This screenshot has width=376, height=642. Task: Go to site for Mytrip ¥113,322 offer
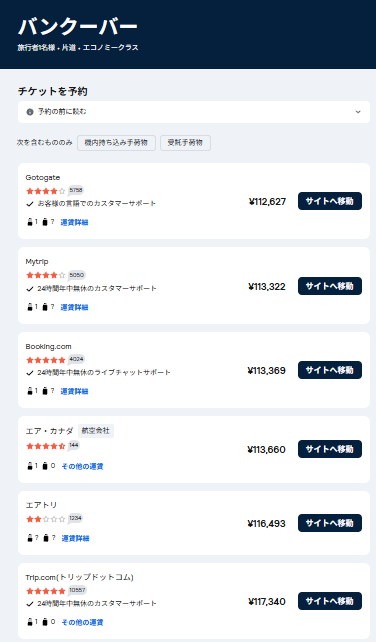330,286
